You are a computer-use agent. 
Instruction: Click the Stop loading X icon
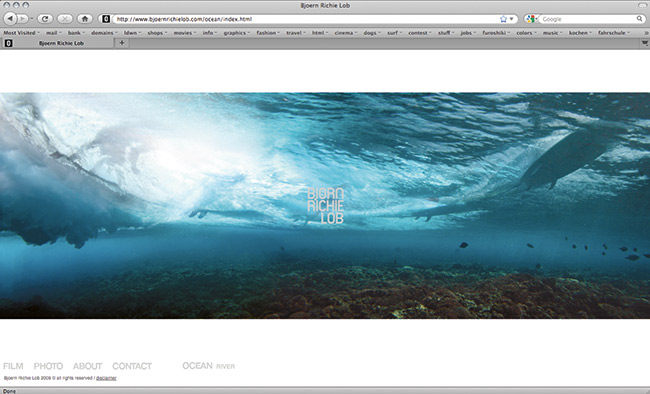click(x=65, y=19)
